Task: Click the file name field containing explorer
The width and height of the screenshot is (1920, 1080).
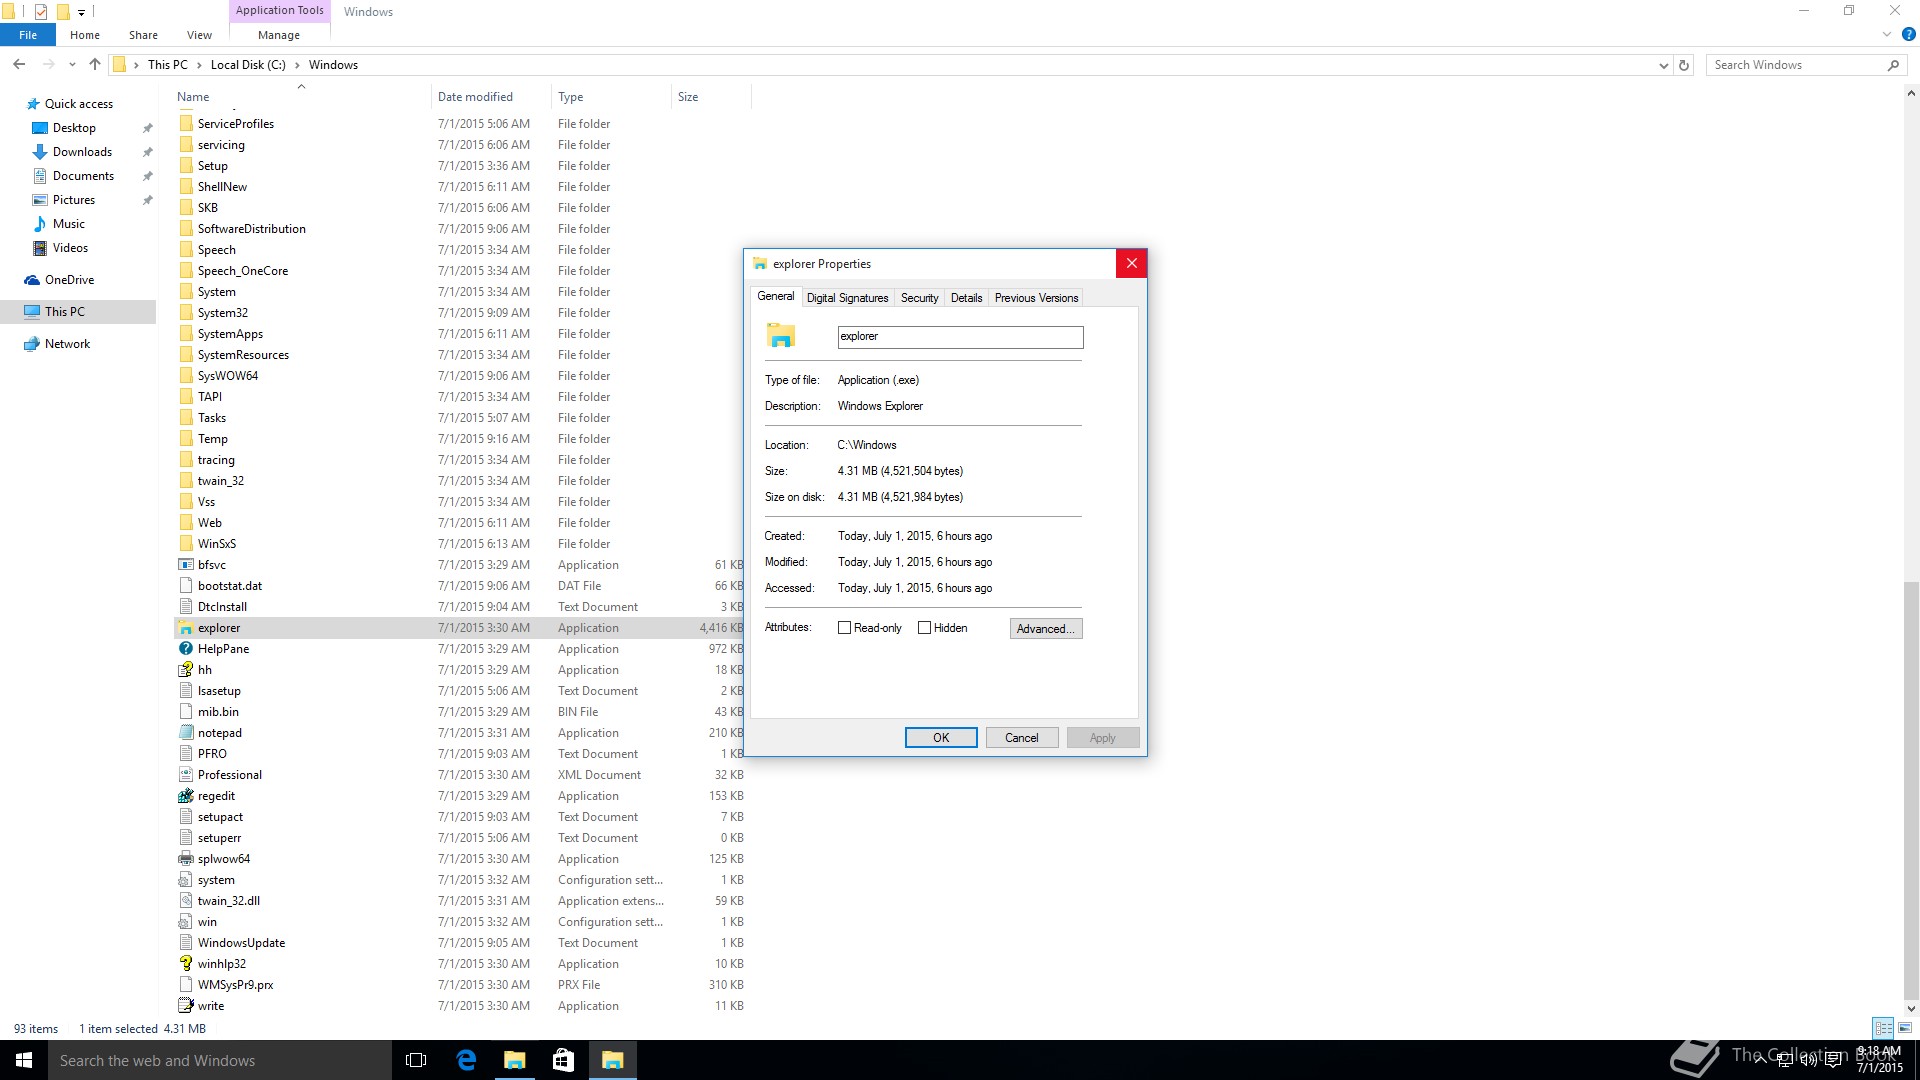Action: [x=960, y=337]
